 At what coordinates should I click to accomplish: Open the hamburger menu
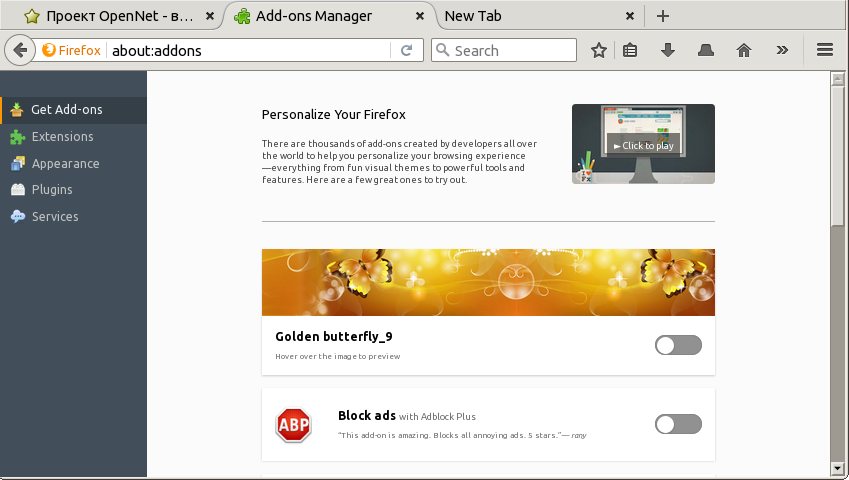tap(825, 51)
